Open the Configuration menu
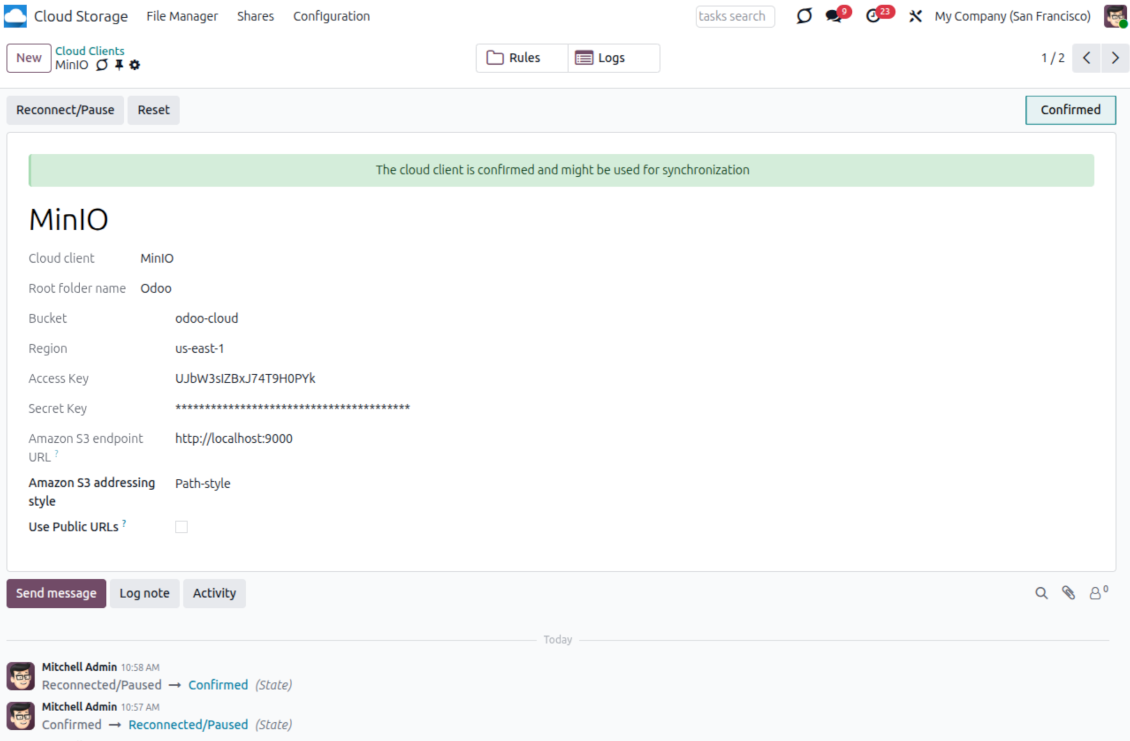This screenshot has width=1130, height=741. 332,16
